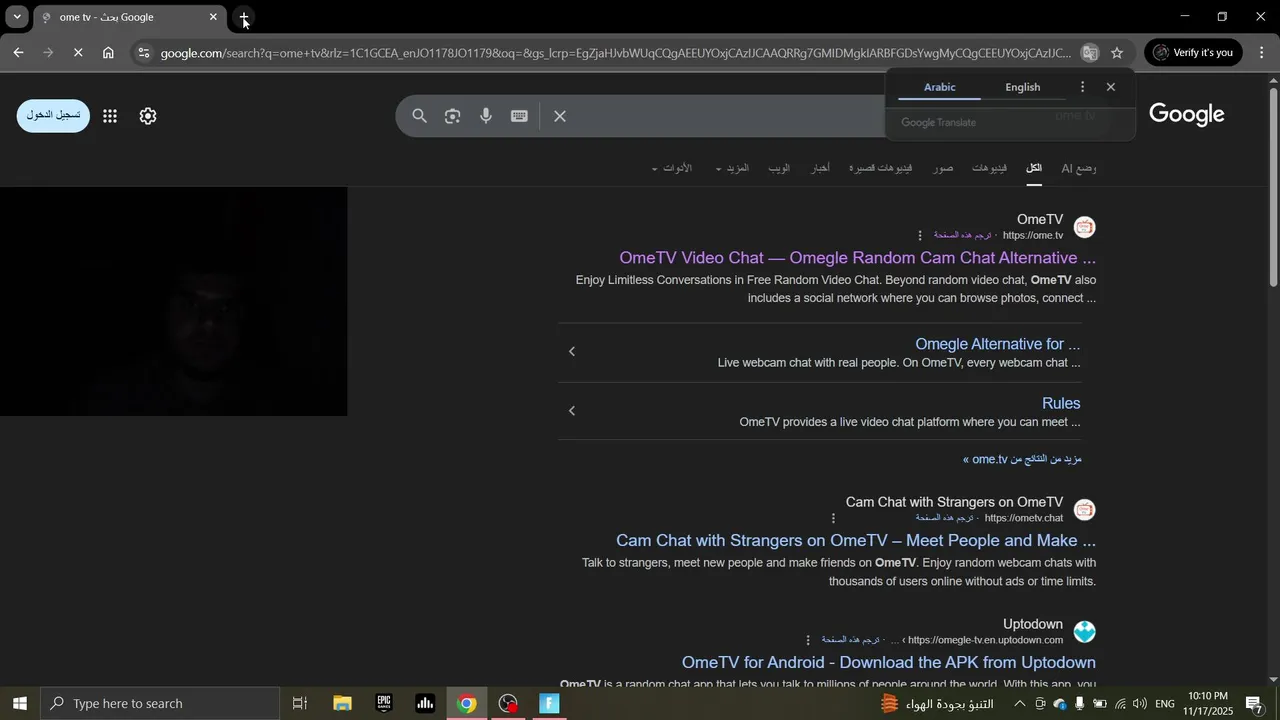Image resolution: width=1280 pixels, height=720 pixels.
Task: Switch to News results tab (أخبار)
Action: (x=820, y=168)
